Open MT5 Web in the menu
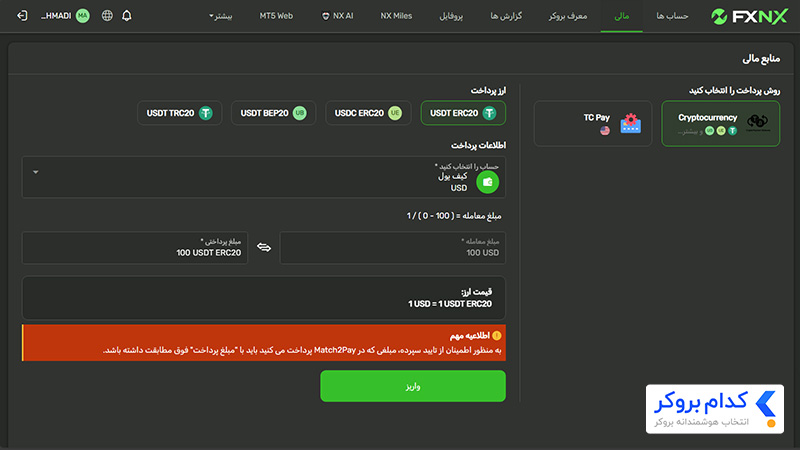The height and width of the screenshot is (450, 800). click(x=276, y=16)
